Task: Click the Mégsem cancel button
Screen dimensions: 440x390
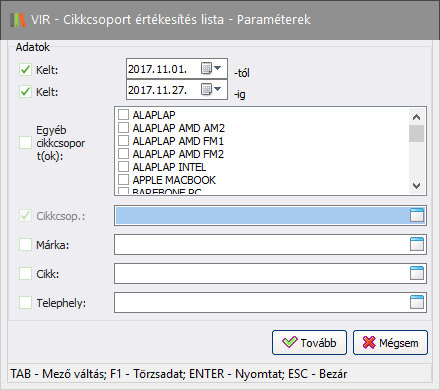Action: pos(390,342)
